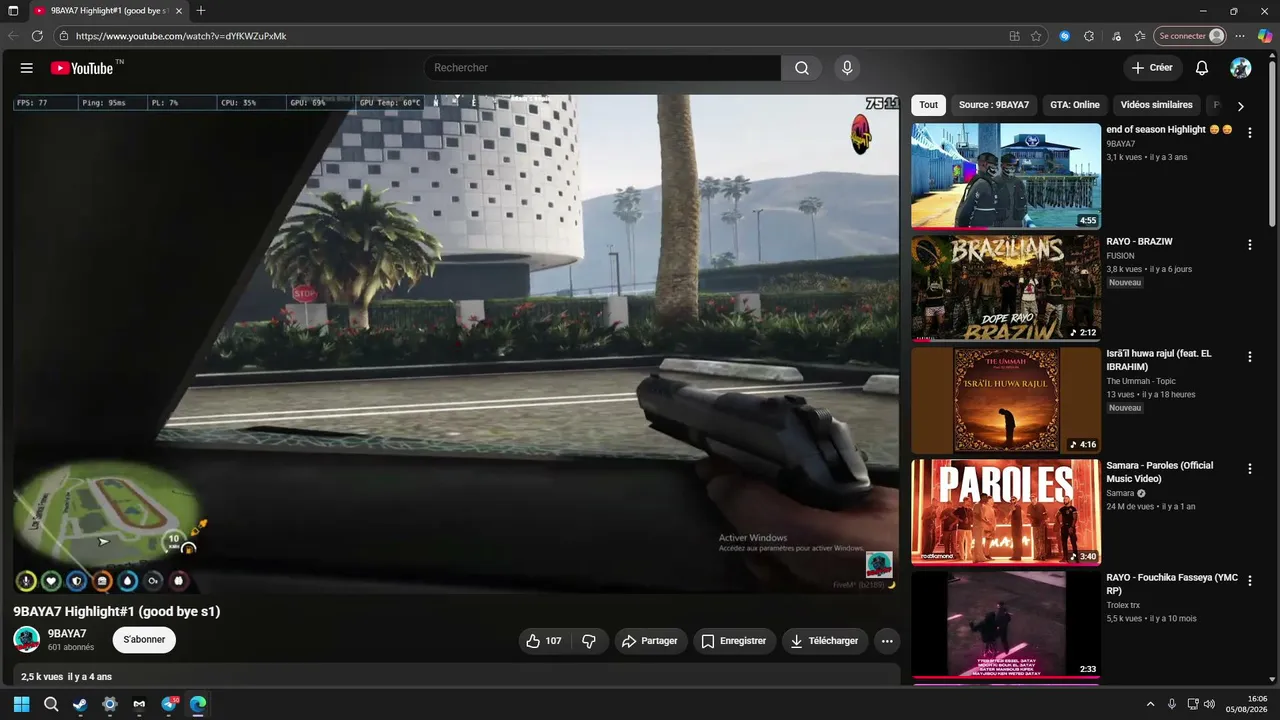
Task: Open the Copilot icon
Action: click(1265, 36)
